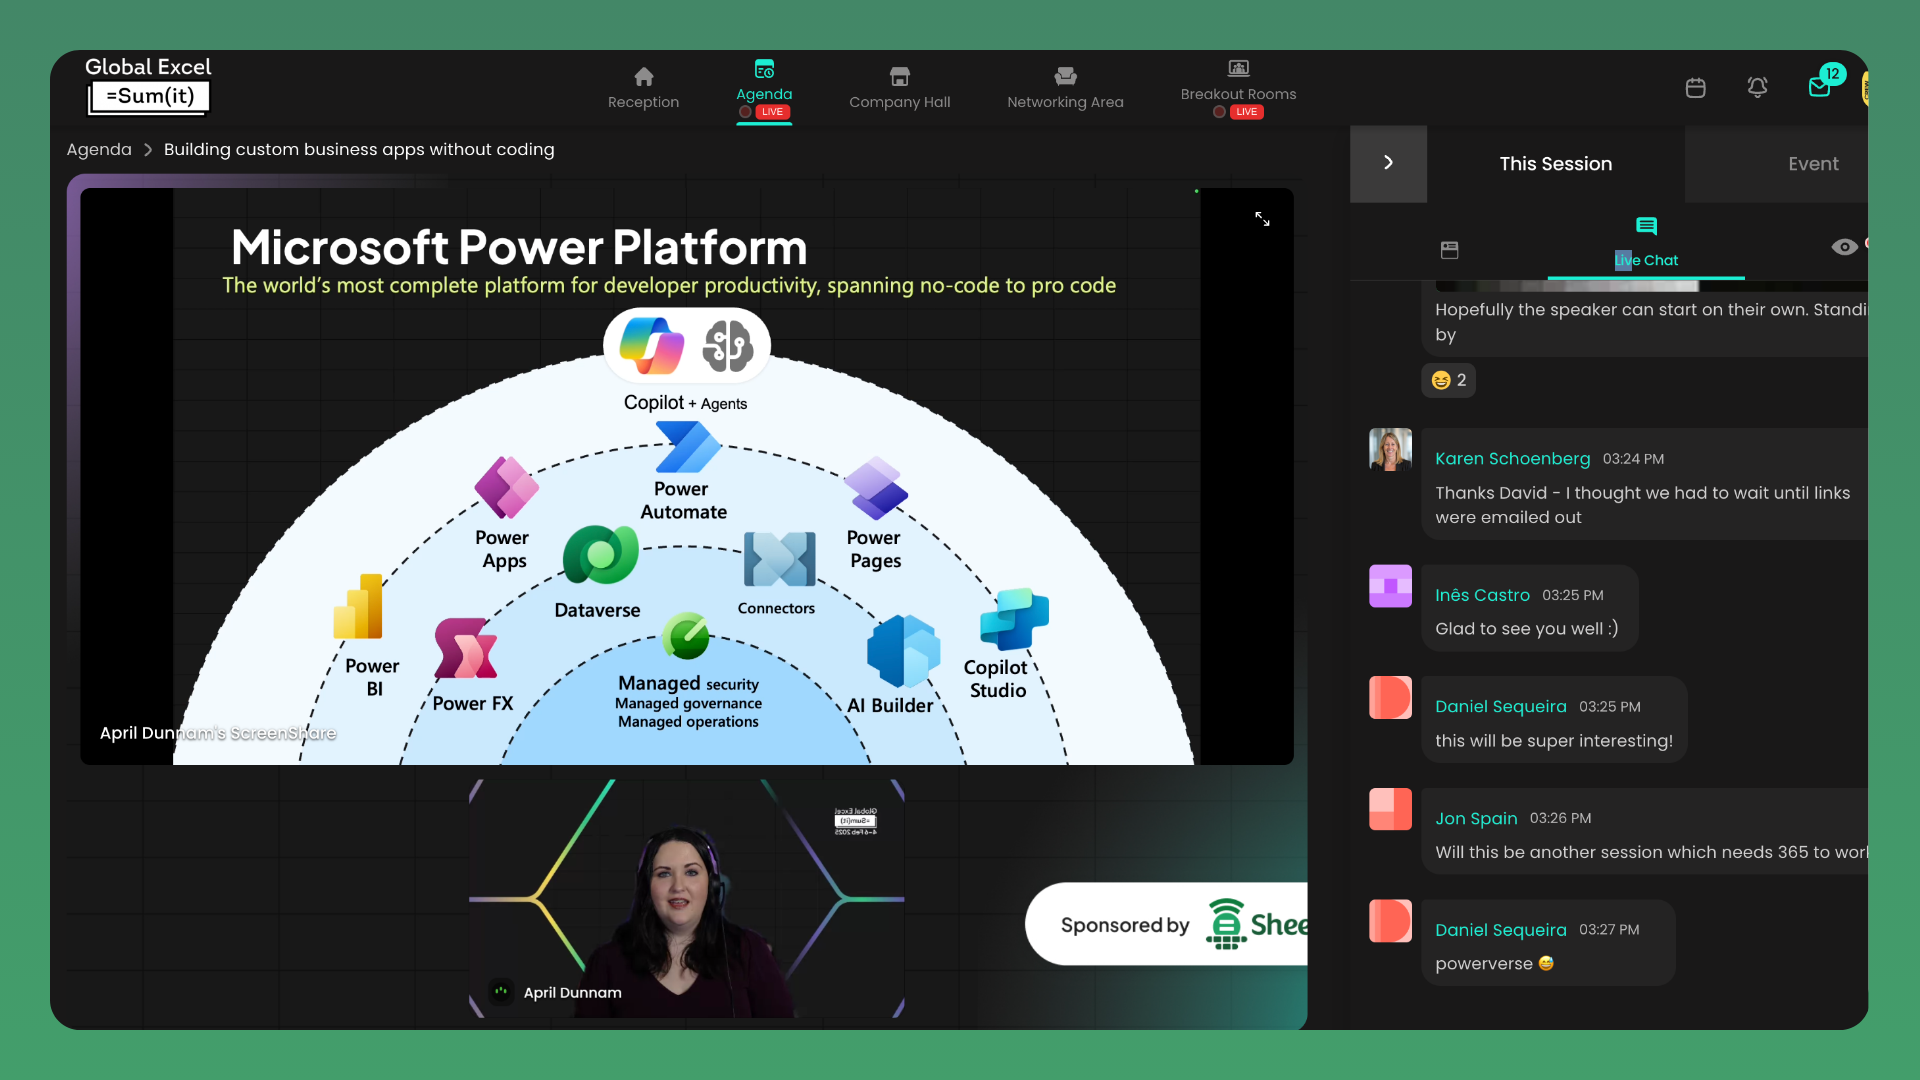
Task: Open the Reception home icon
Action: pos(643,77)
